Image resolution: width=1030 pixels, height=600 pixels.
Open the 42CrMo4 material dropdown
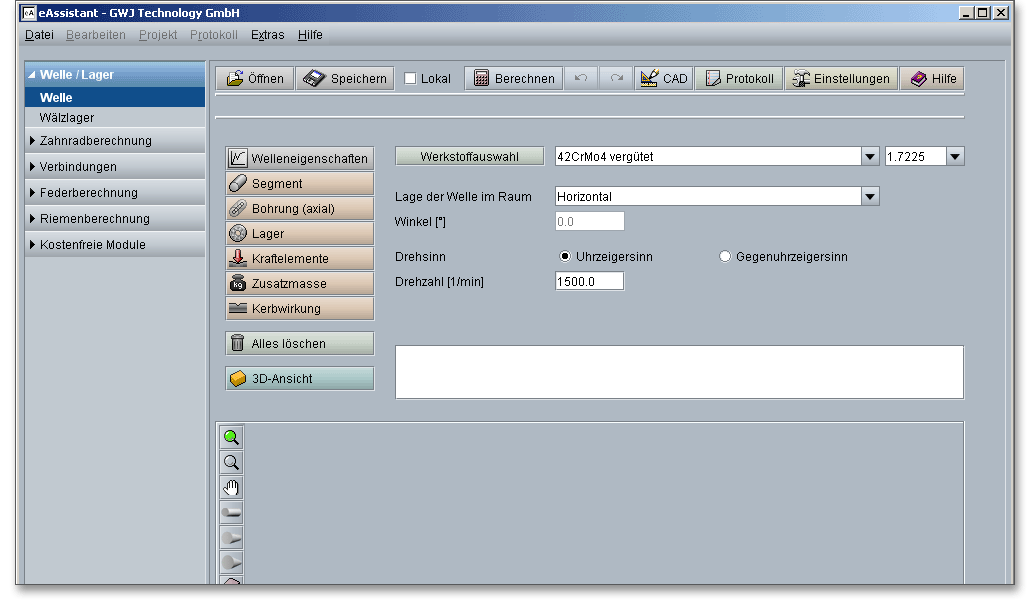point(869,156)
